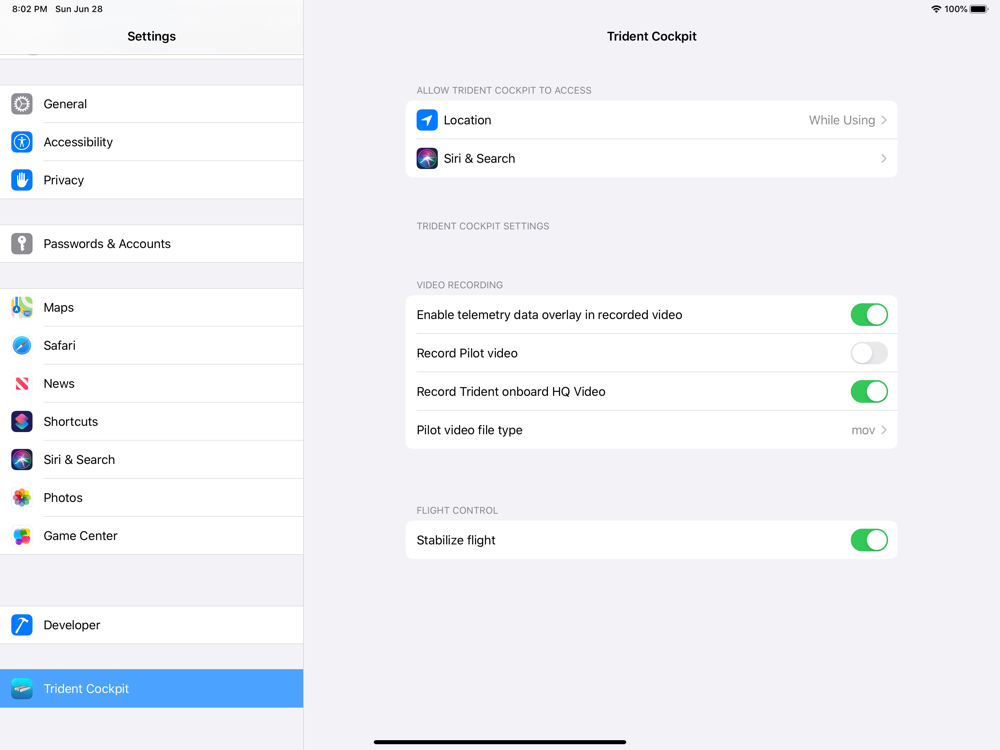
Task: Tap the Accessibility icon in sidebar
Action: (x=22, y=142)
